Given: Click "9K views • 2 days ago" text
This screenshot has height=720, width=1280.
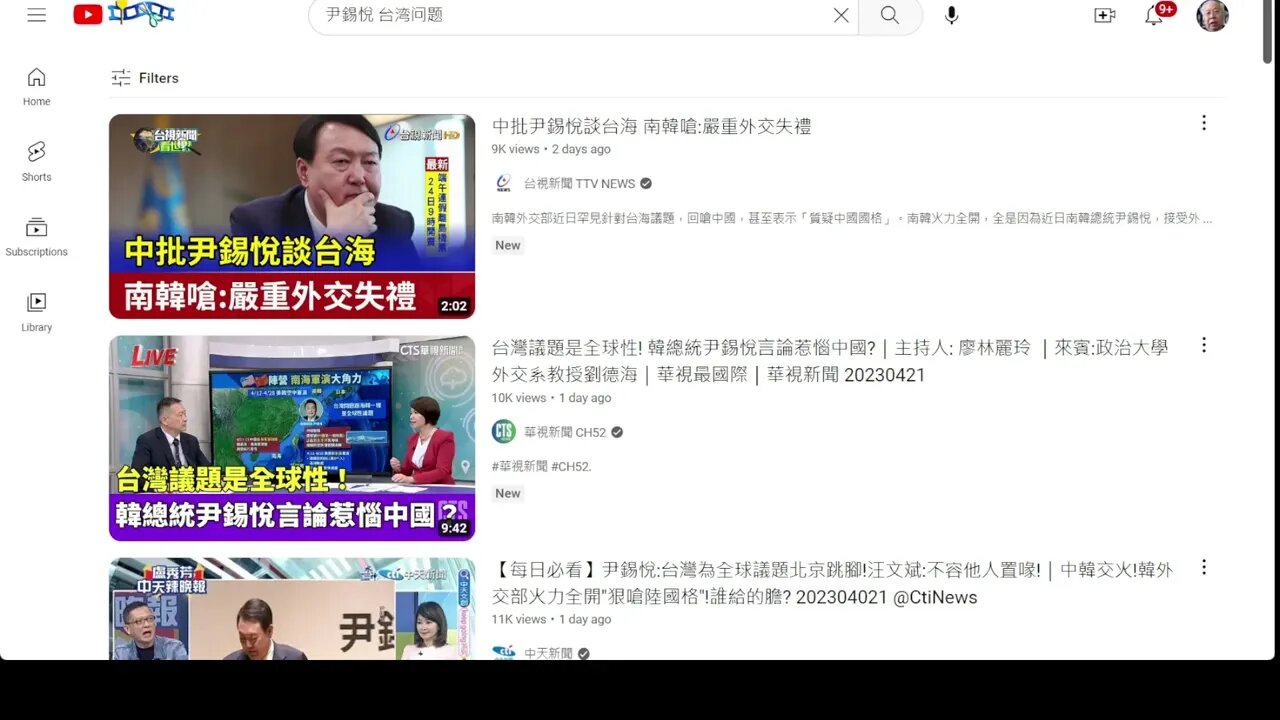Looking at the screenshot, I should [551, 149].
